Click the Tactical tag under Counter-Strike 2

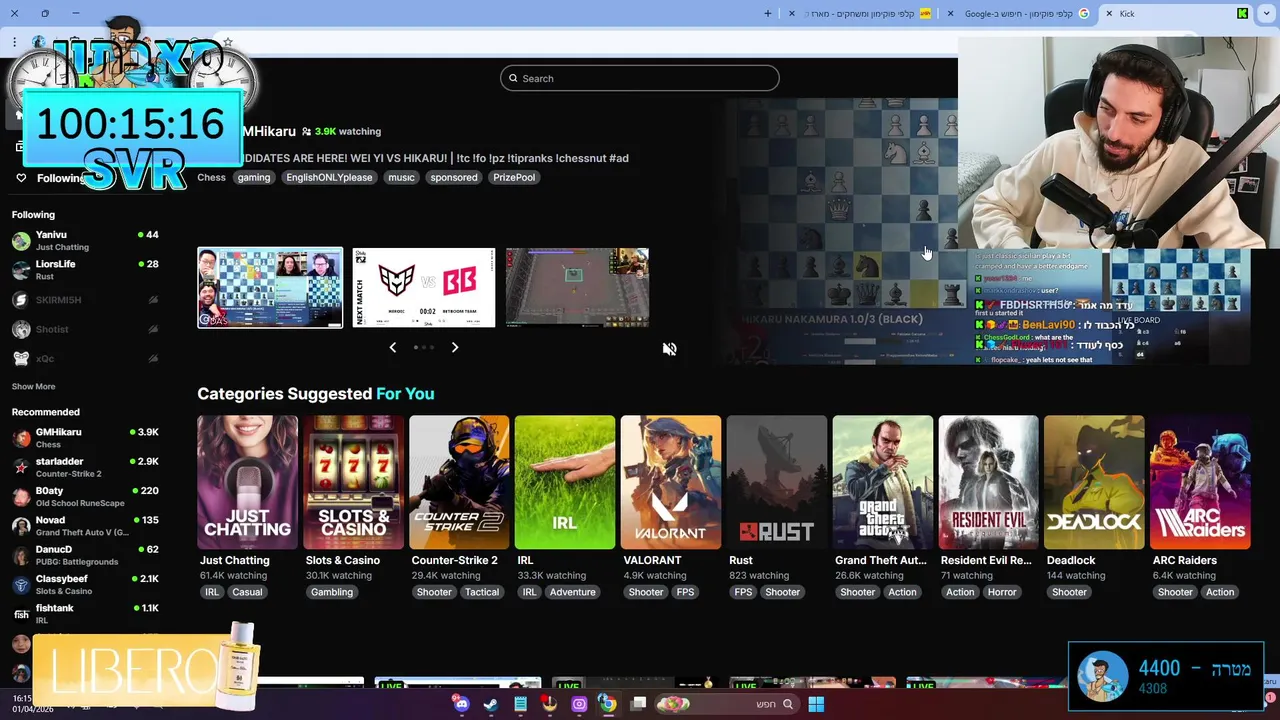(482, 592)
